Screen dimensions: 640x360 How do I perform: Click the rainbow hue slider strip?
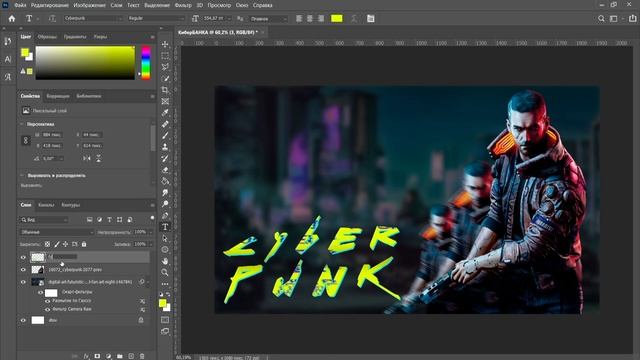click(146, 63)
